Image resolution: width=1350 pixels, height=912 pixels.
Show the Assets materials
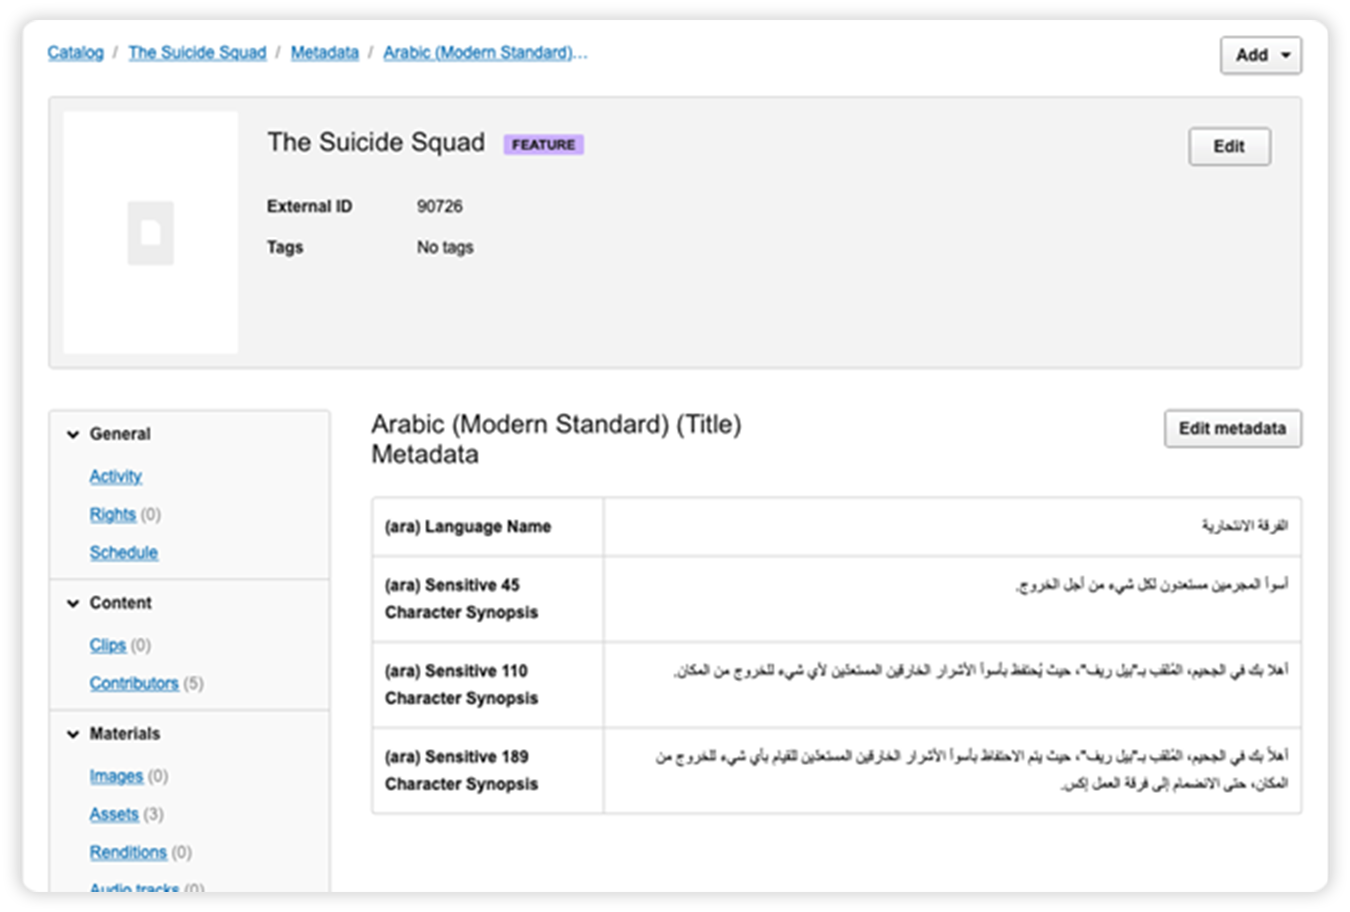pyautogui.click(x=114, y=814)
